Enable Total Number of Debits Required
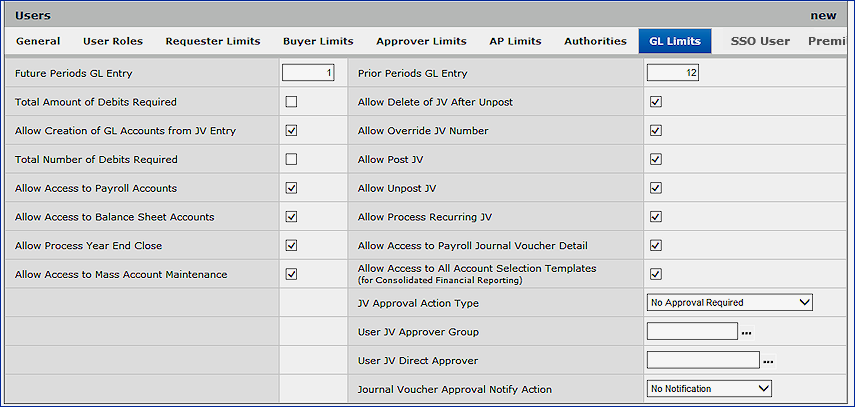 coord(291,159)
